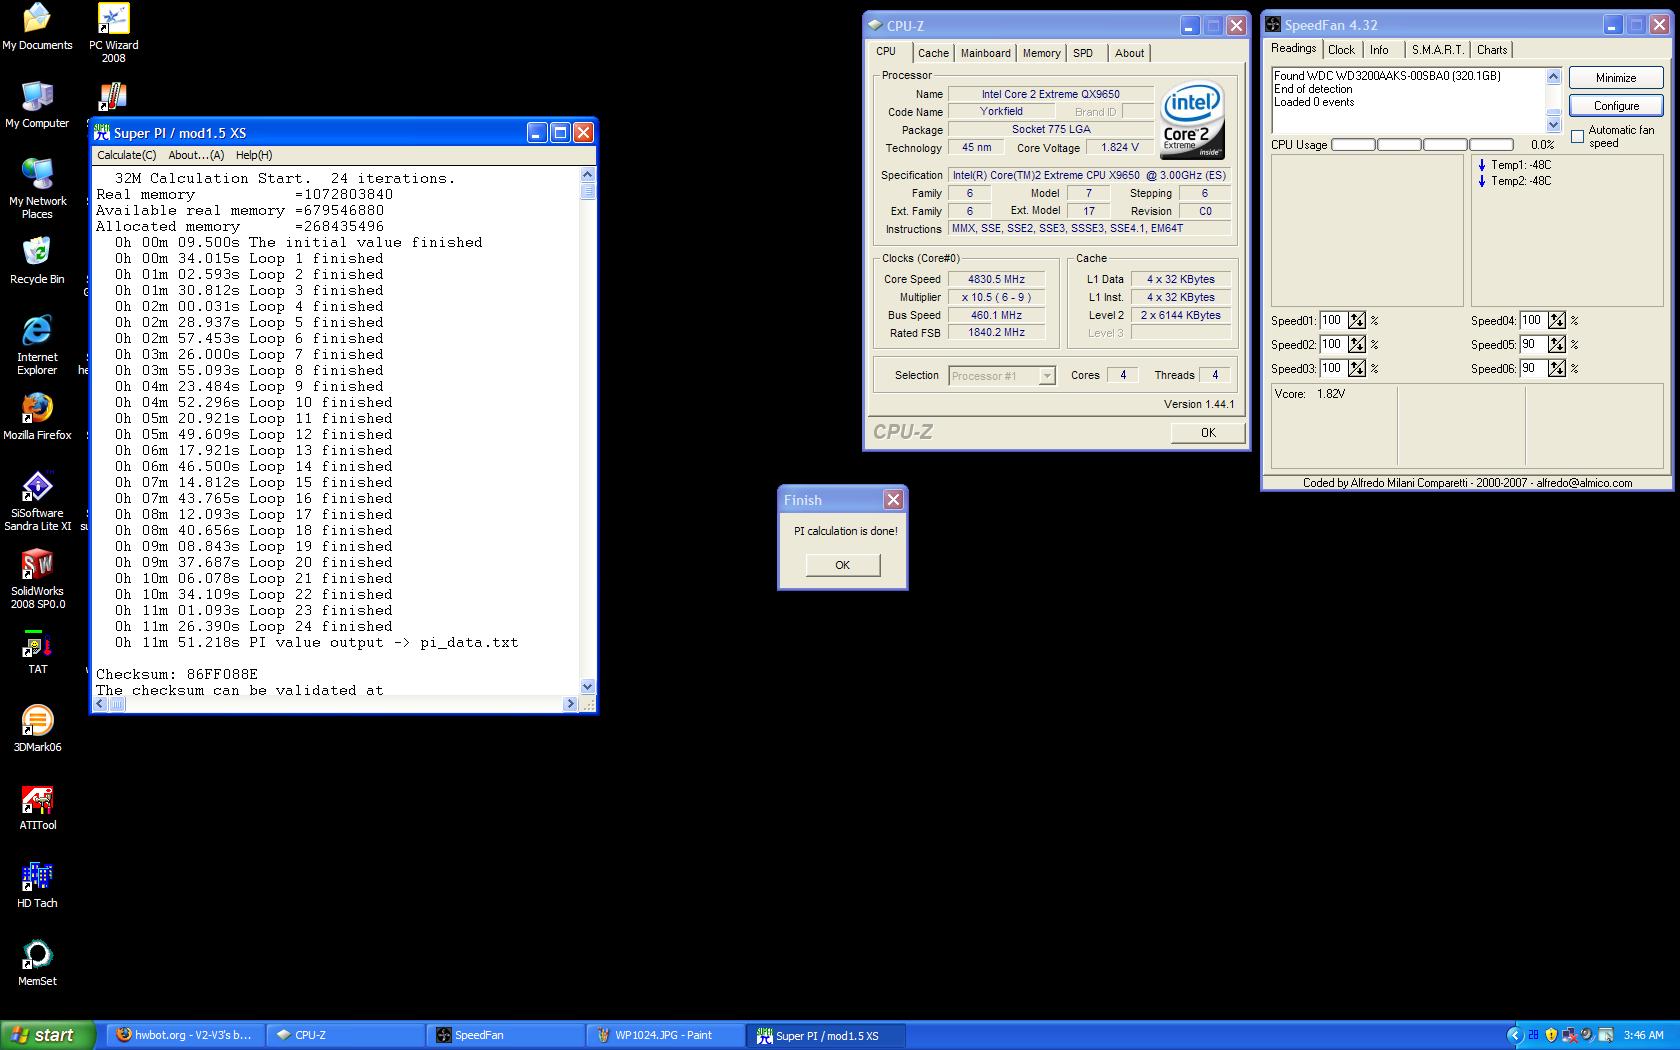Click Speed01 value input field
This screenshot has width=1680, height=1050.
(x=1332, y=320)
